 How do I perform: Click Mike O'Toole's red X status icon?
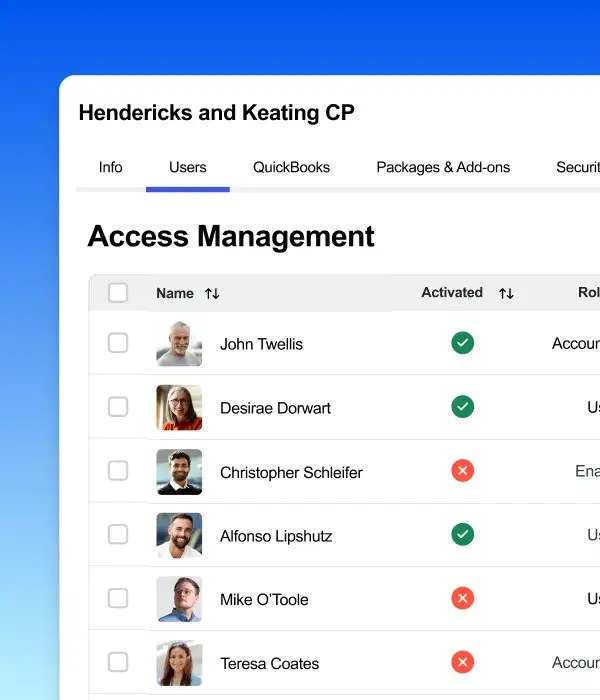pos(462,598)
